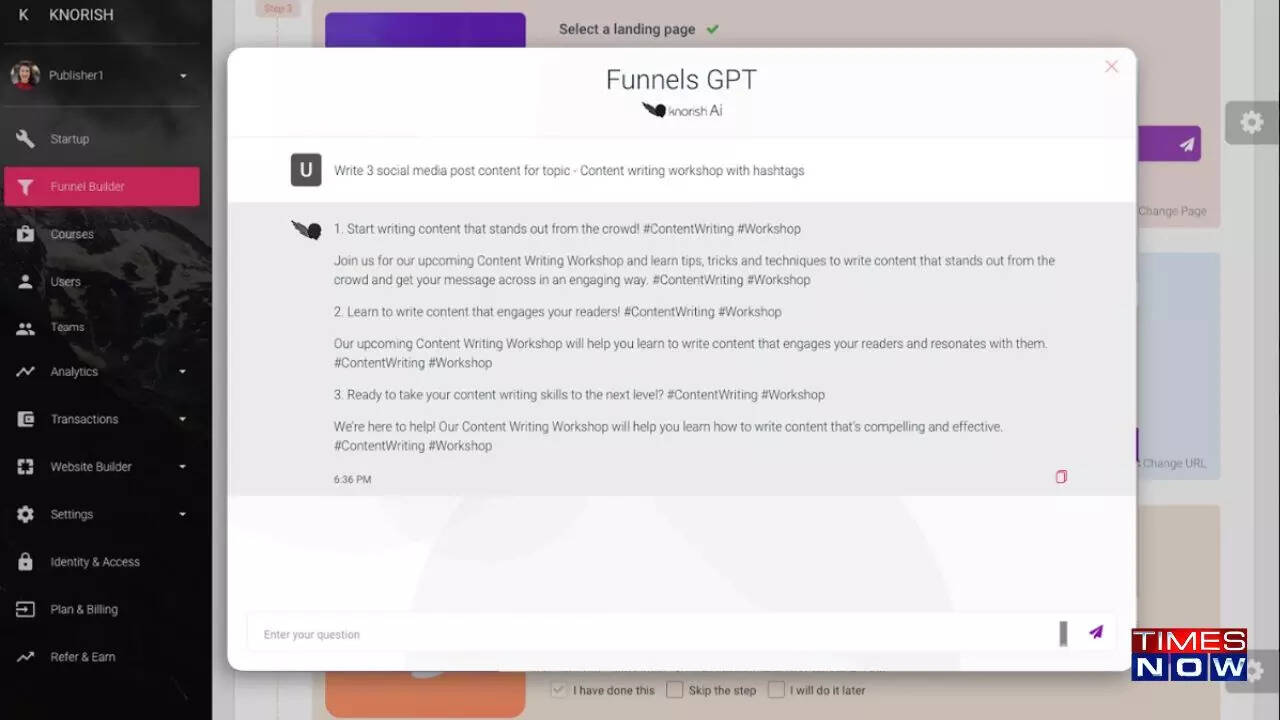Click the Knorish AI bird logo

click(x=652, y=110)
